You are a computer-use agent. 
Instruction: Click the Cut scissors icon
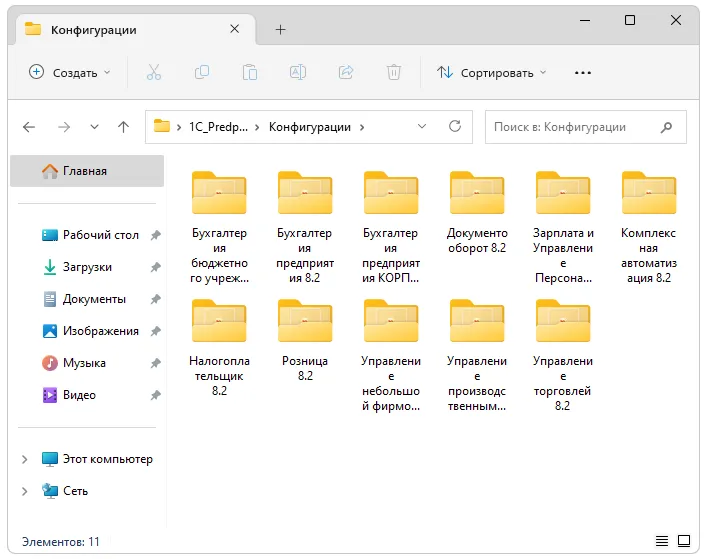tap(154, 72)
